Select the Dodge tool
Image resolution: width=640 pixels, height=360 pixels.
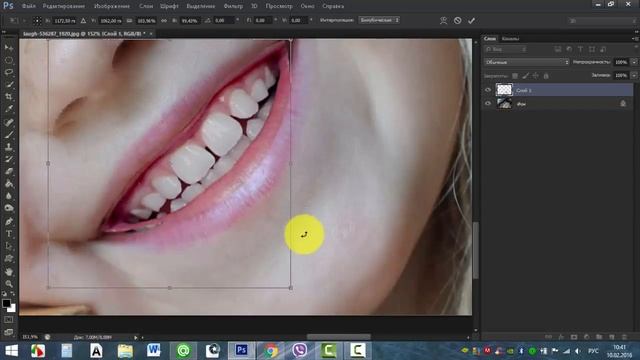pyautogui.click(x=9, y=208)
